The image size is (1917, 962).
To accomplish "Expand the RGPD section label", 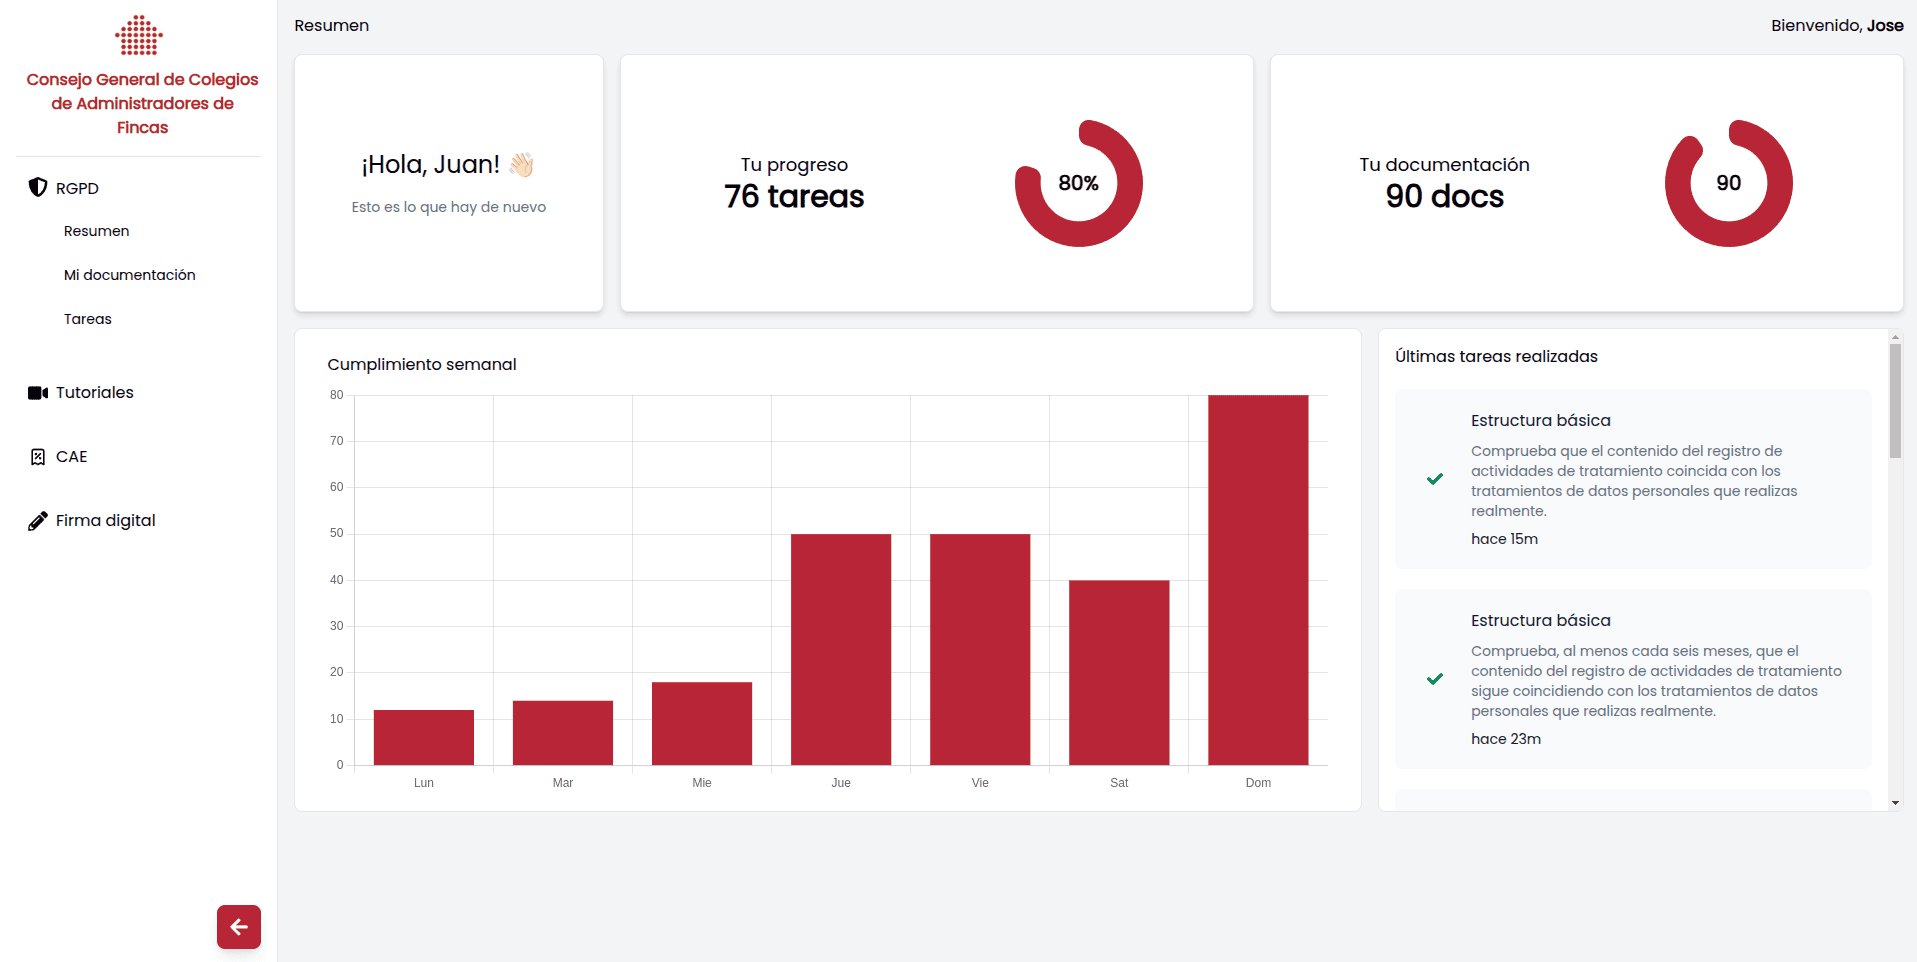I will point(77,188).
